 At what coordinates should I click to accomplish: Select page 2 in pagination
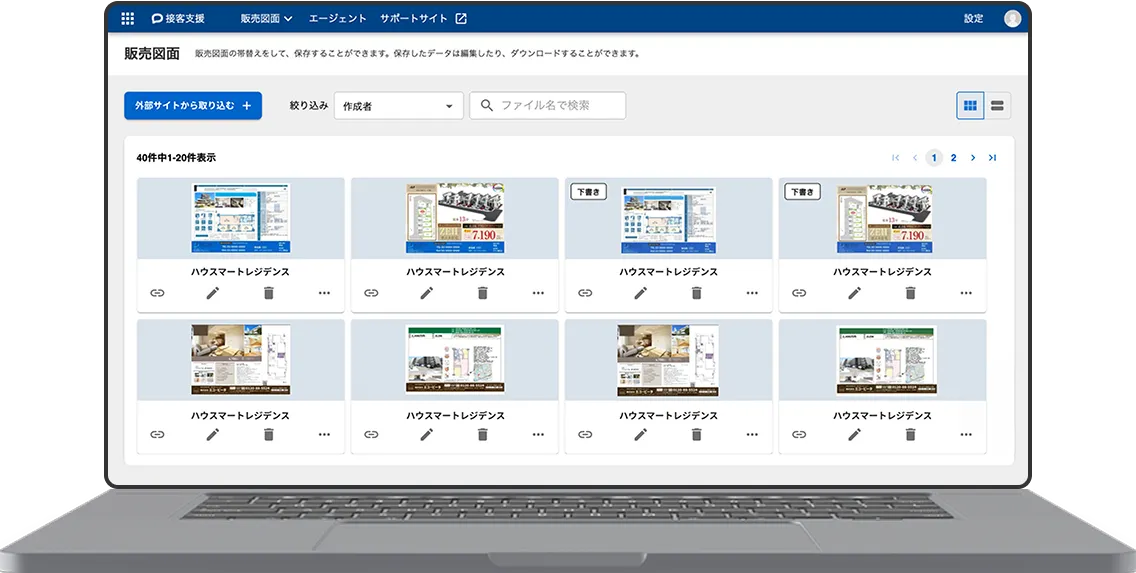coord(953,158)
